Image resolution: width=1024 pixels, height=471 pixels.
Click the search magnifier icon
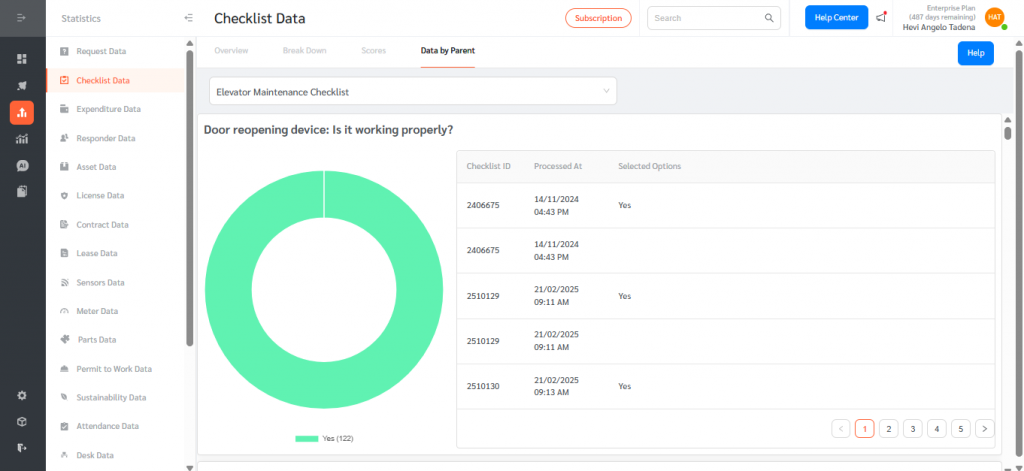coord(769,18)
